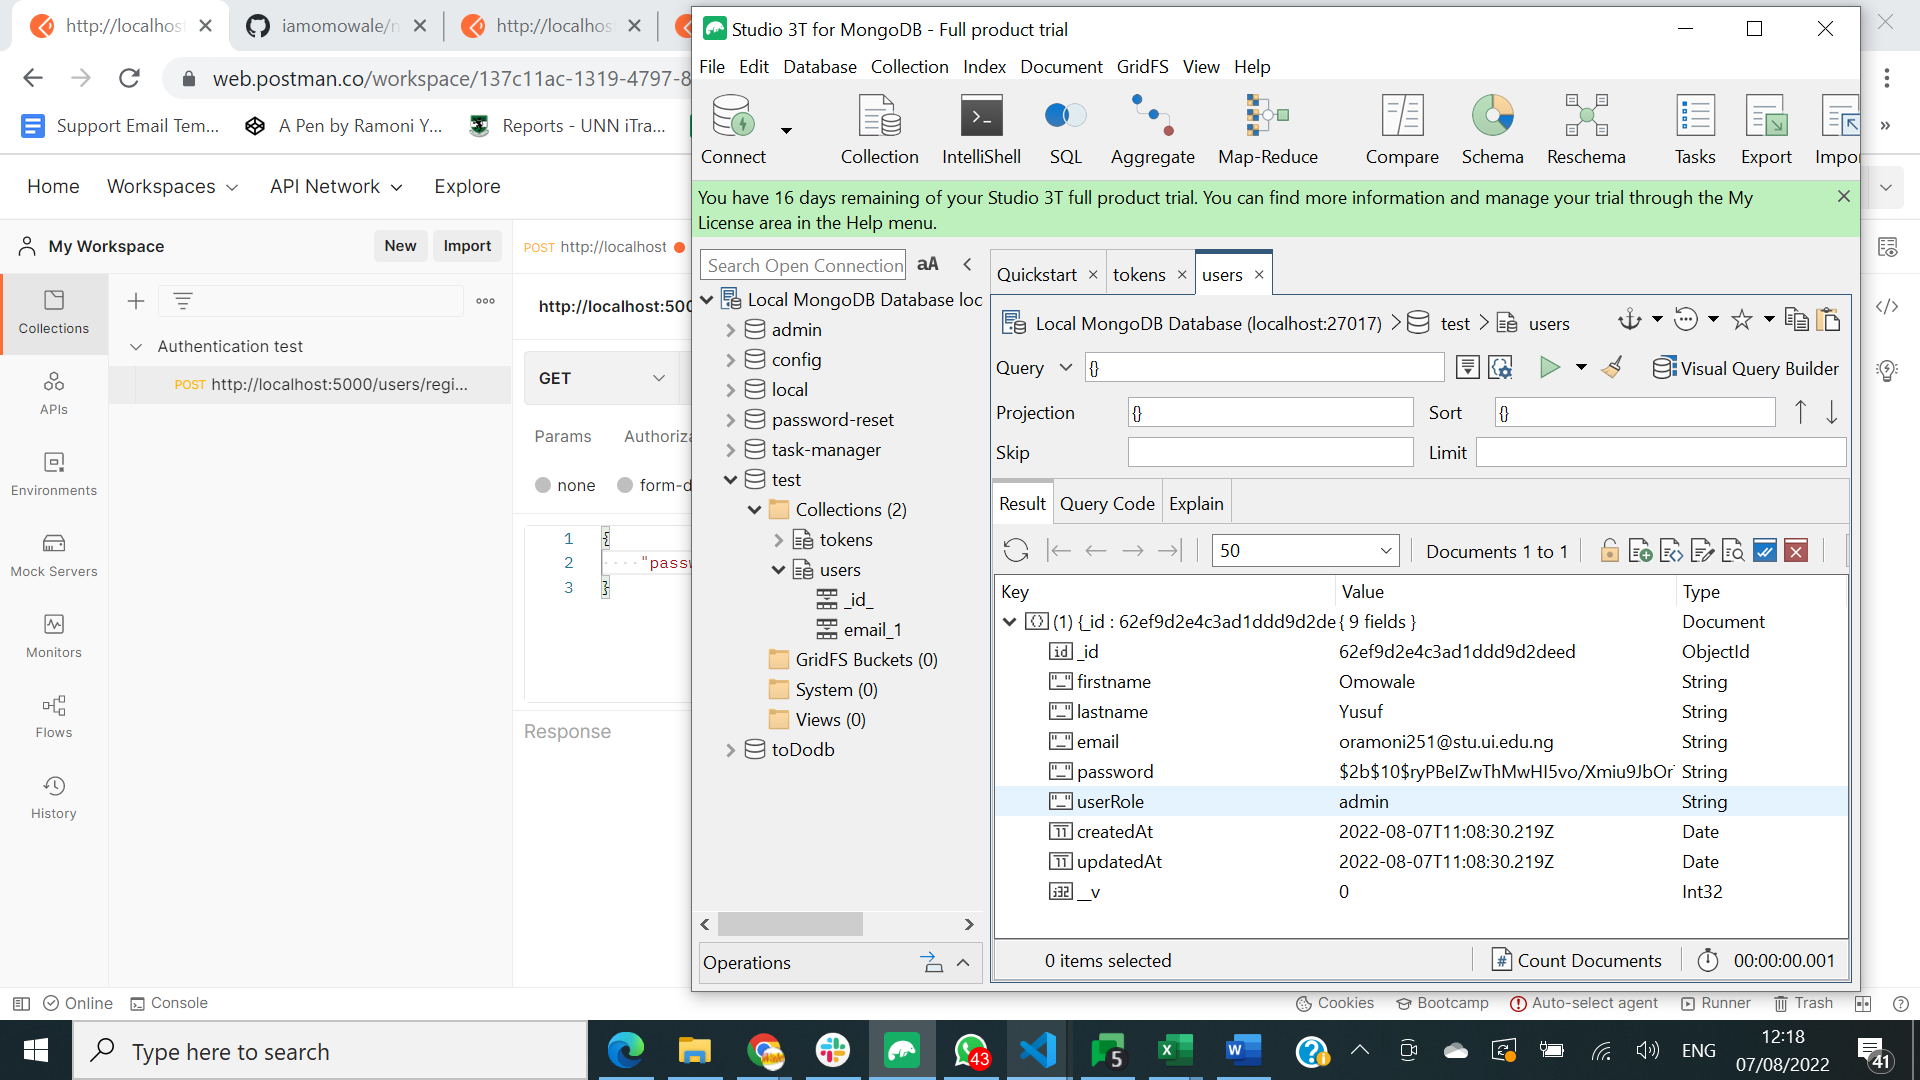Select the form-data radio button in Postman
This screenshot has height=1080, width=1920.
(x=626, y=485)
